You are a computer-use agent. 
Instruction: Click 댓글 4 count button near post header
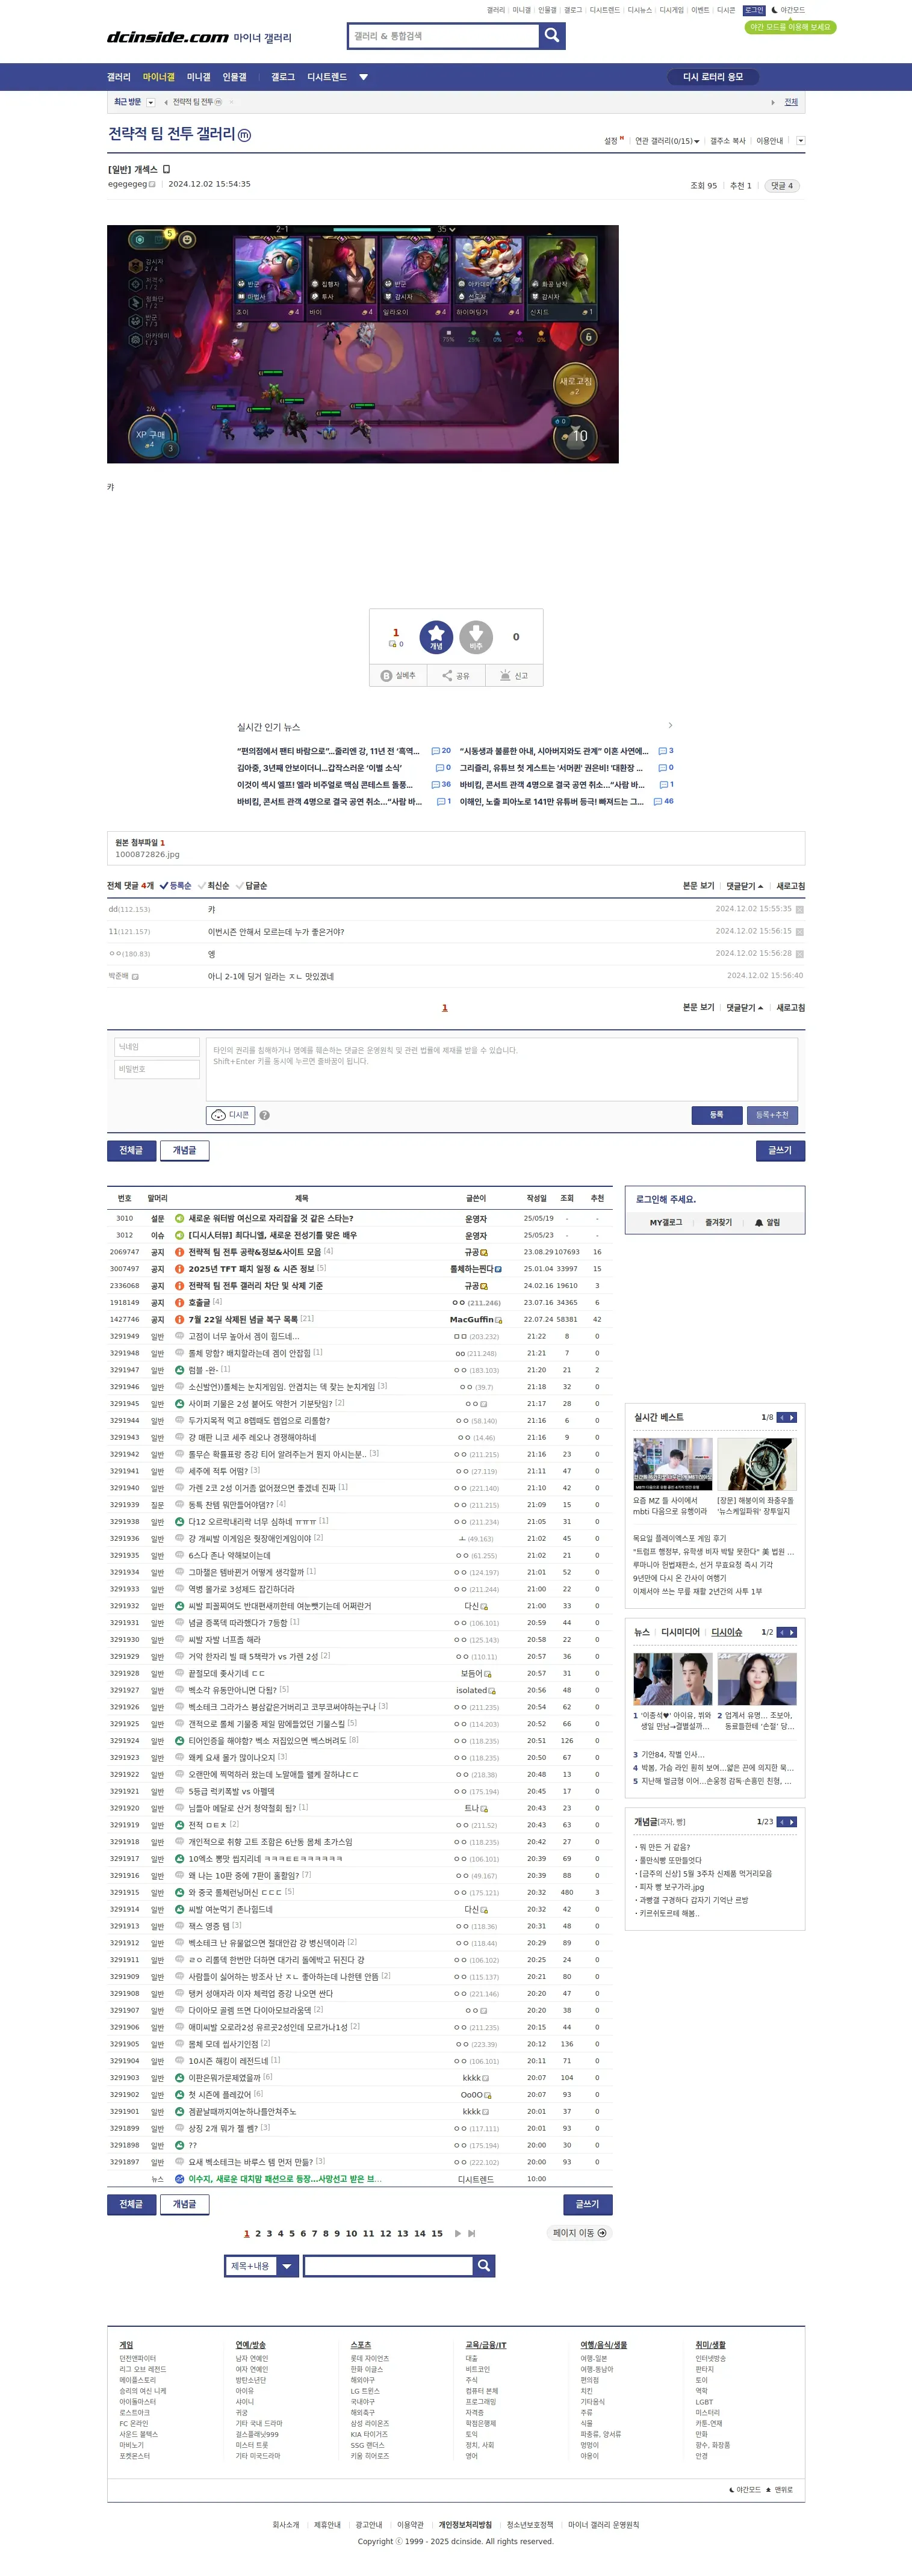(x=781, y=186)
